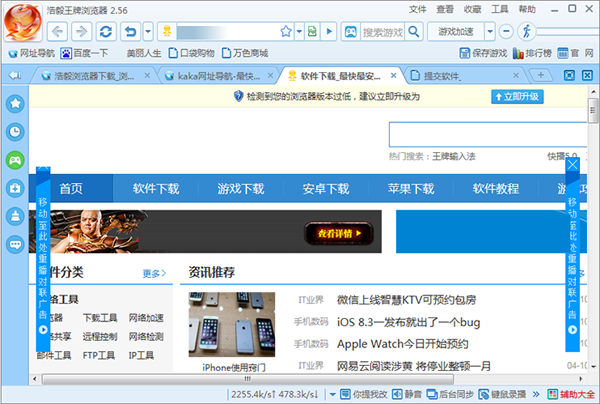Expand status bar overflow double chevron
This screenshot has height=404, width=600.
(x=536, y=394)
